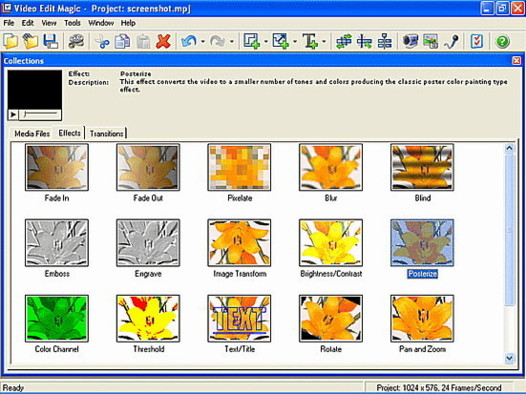Click the New Project toolbar icon
This screenshot has width=526, height=394.
click(10, 41)
